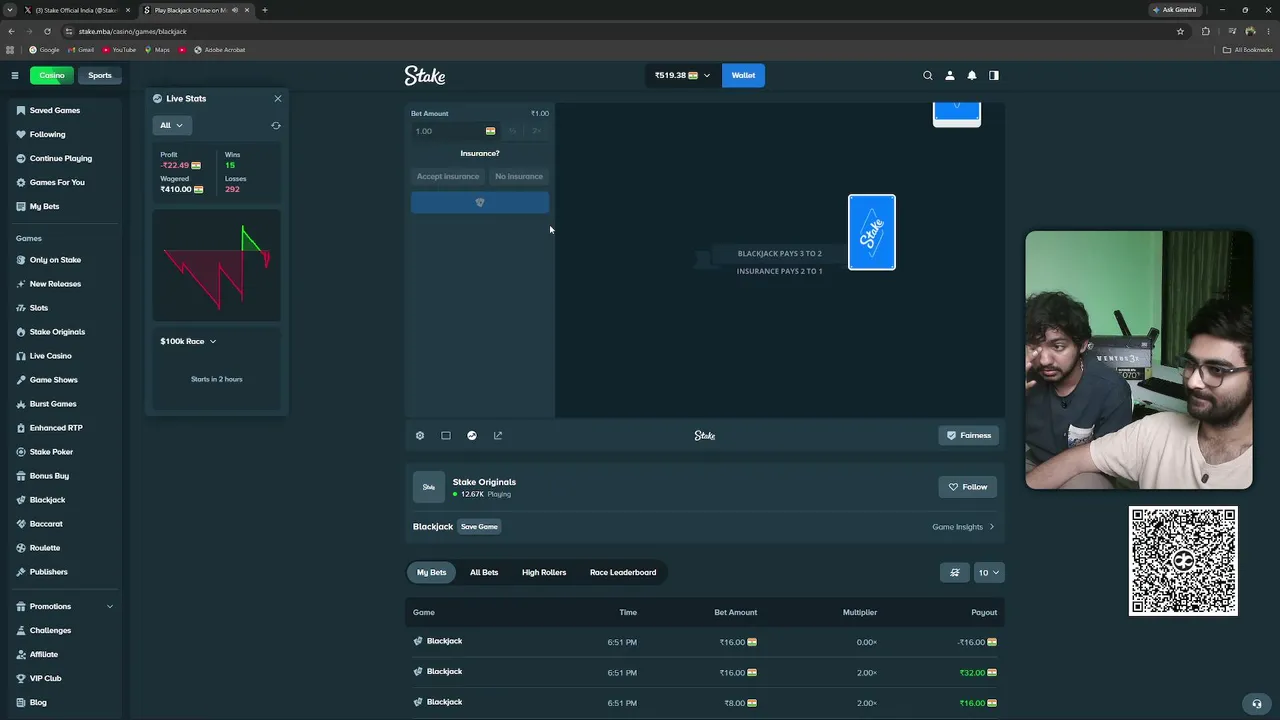Image resolution: width=1280 pixels, height=720 pixels.
Task: Open the rows-per-page 10 dropdown
Action: (x=989, y=572)
